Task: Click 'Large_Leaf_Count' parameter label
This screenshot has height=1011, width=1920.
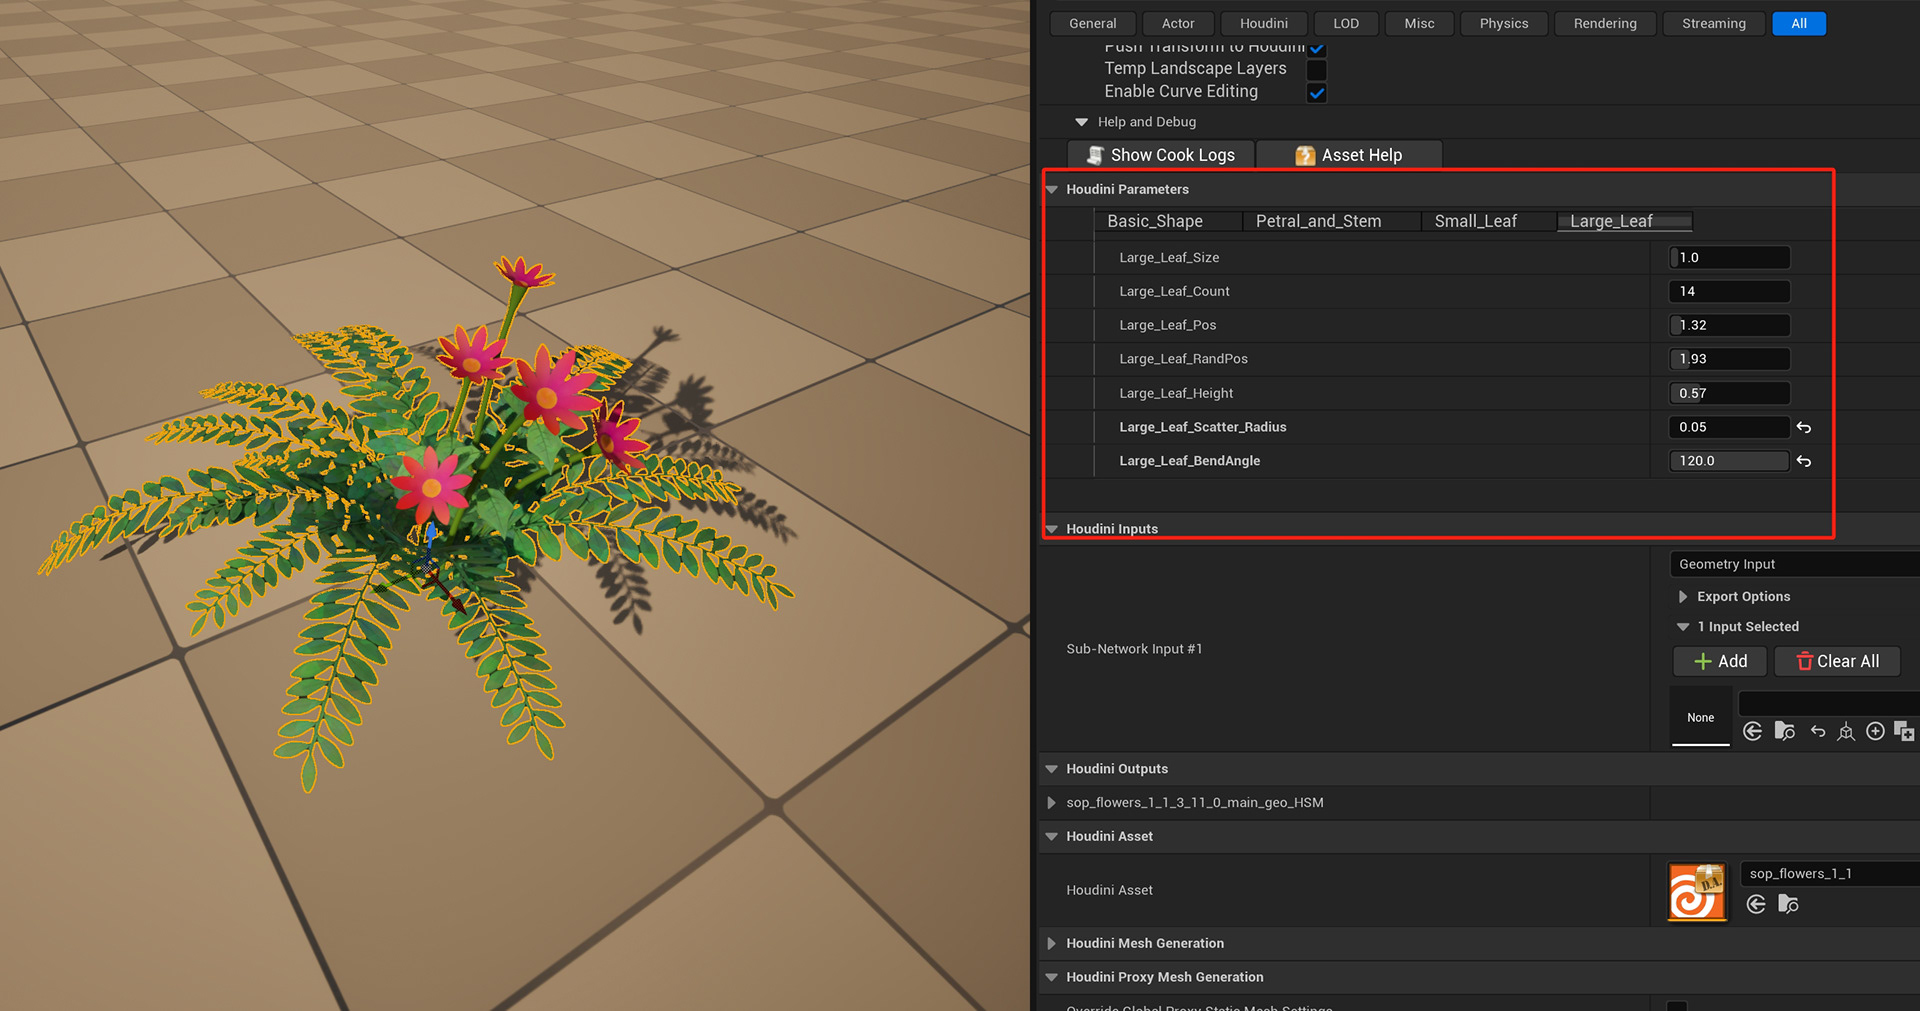Action: [1174, 291]
